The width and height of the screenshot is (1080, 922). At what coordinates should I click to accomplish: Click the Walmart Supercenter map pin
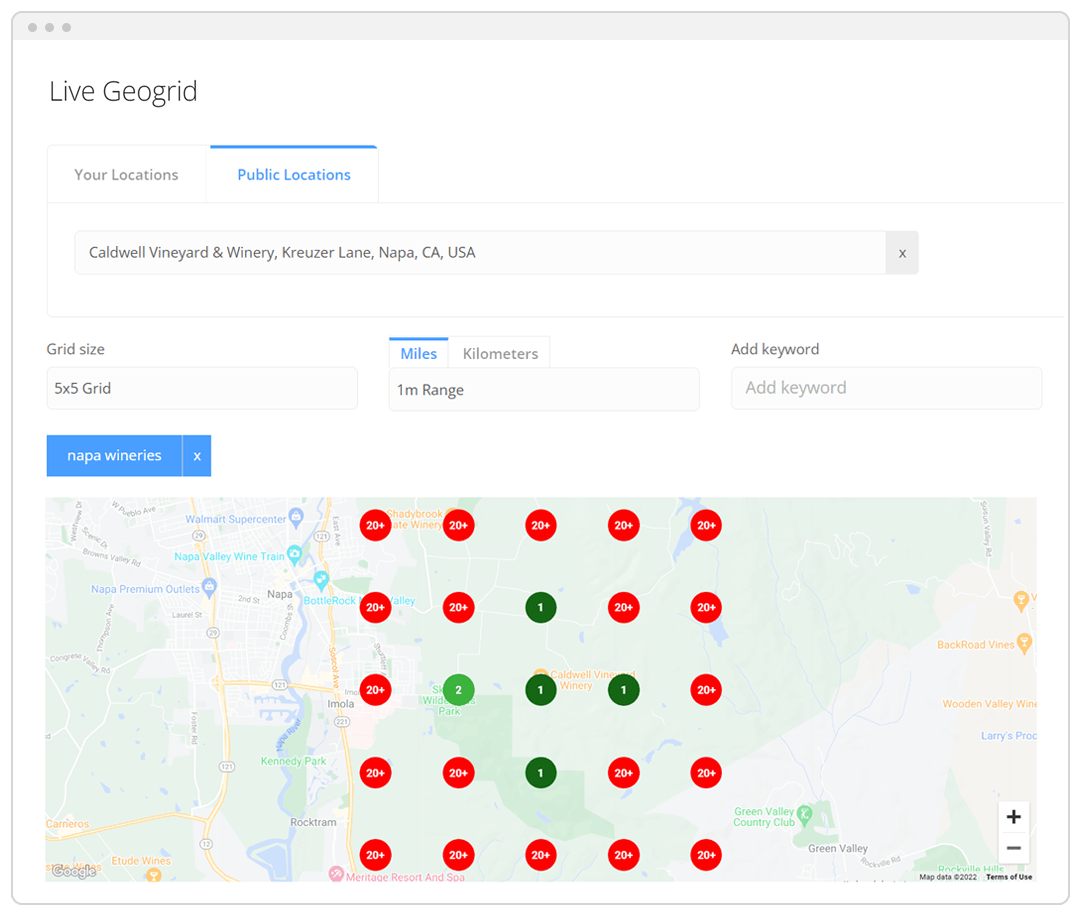pos(296,517)
